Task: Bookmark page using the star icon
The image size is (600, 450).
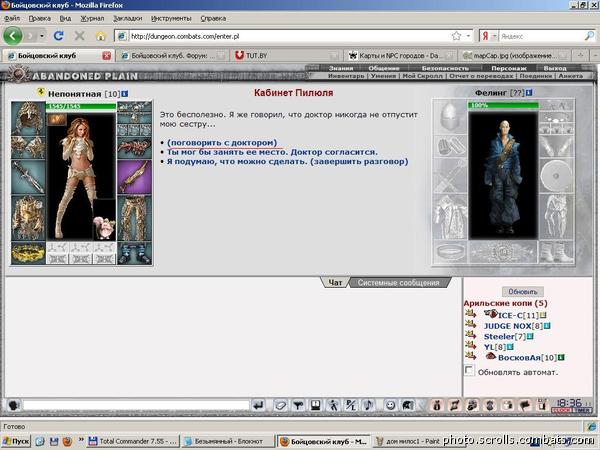Action: 456,36
